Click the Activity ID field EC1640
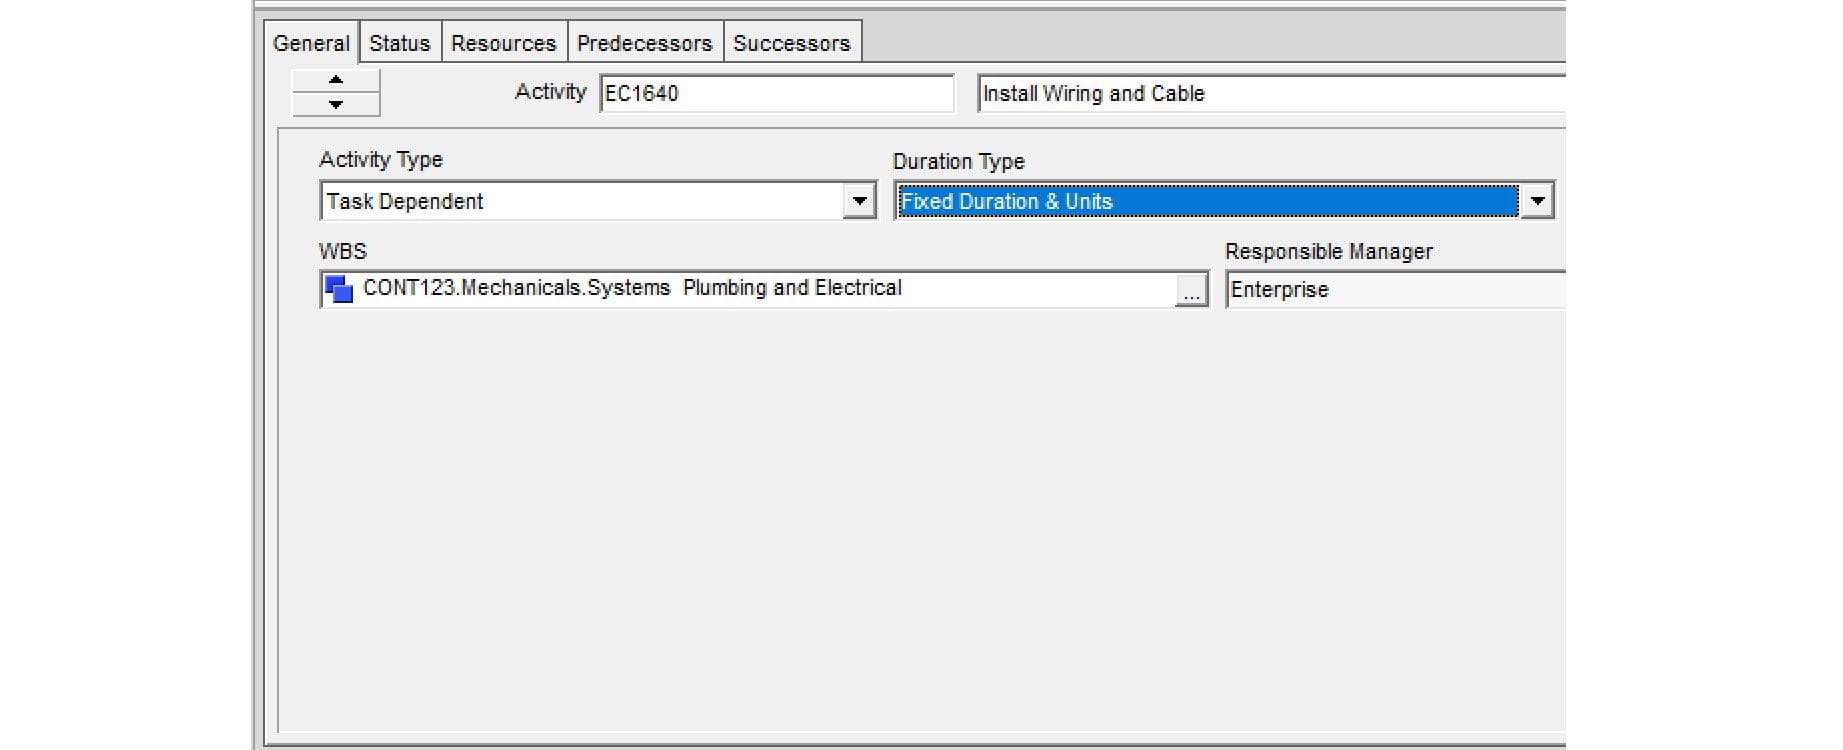 (777, 93)
